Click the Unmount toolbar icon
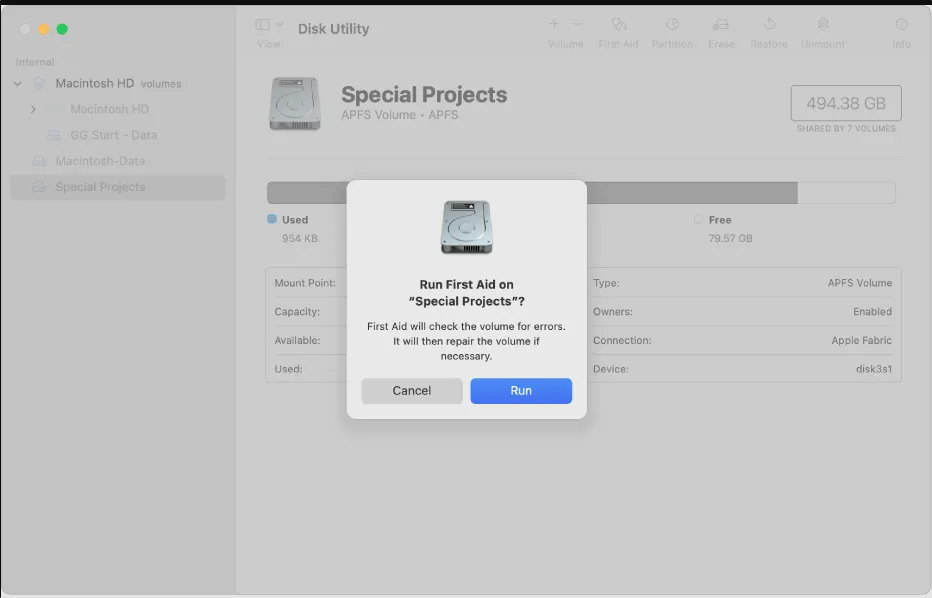This screenshot has width=932, height=598. click(x=823, y=24)
